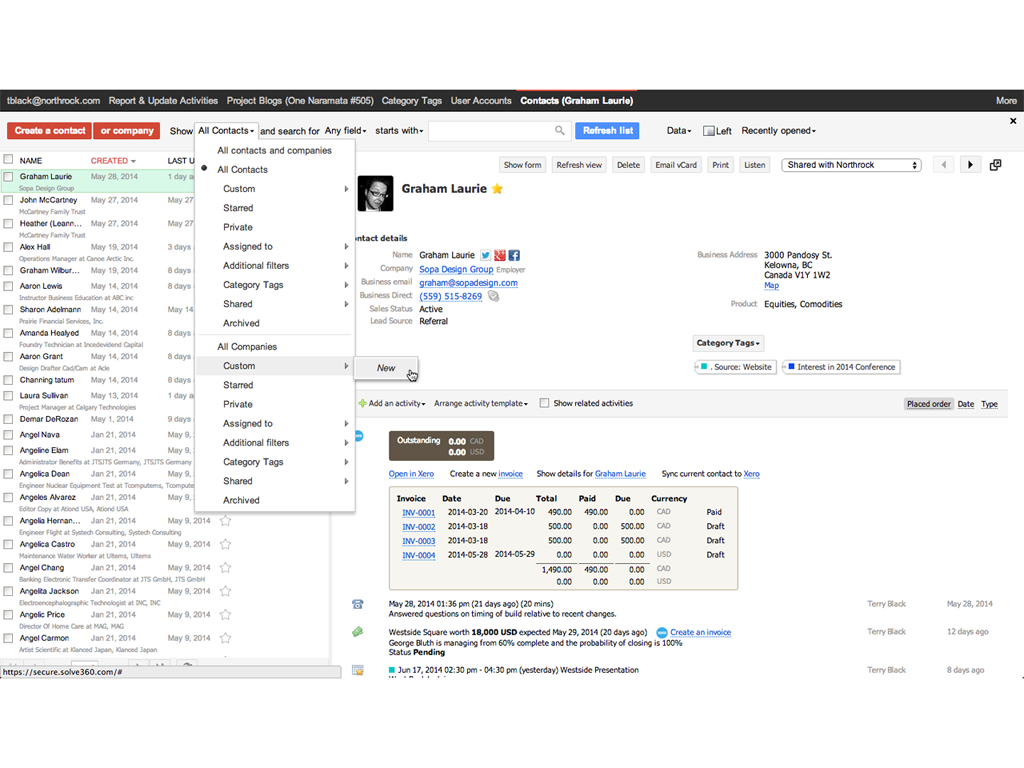
Task: Open the Recently opened dropdown
Action: point(778,131)
